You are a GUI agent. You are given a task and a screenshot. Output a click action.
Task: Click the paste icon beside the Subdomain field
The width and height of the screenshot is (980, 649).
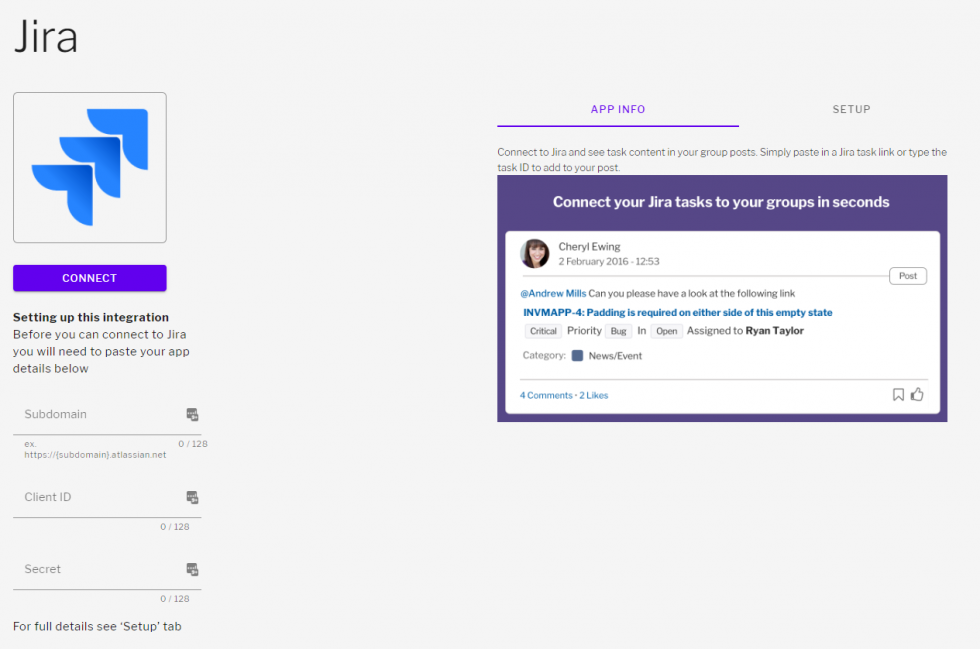[x=191, y=414]
